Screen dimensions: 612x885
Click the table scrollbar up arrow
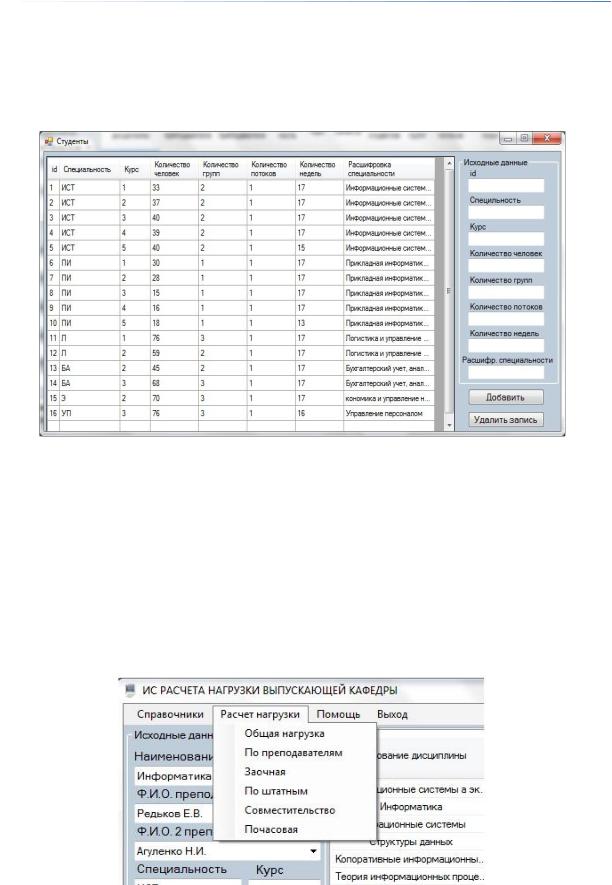click(449, 163)
